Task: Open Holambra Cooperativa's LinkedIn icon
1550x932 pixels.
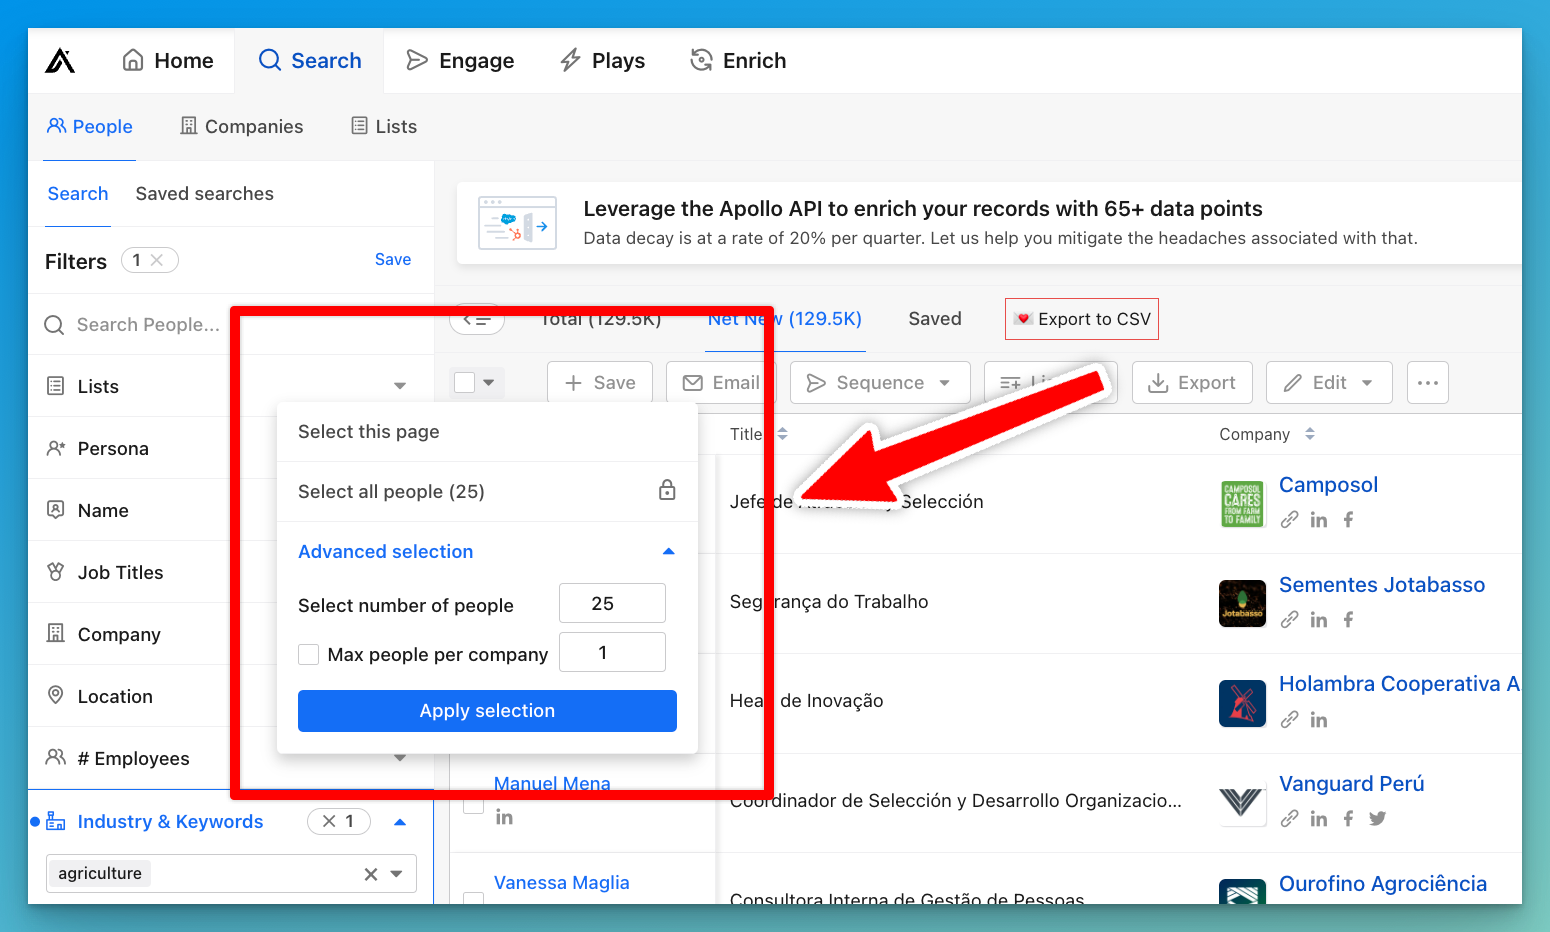Action: (1319, 720)
